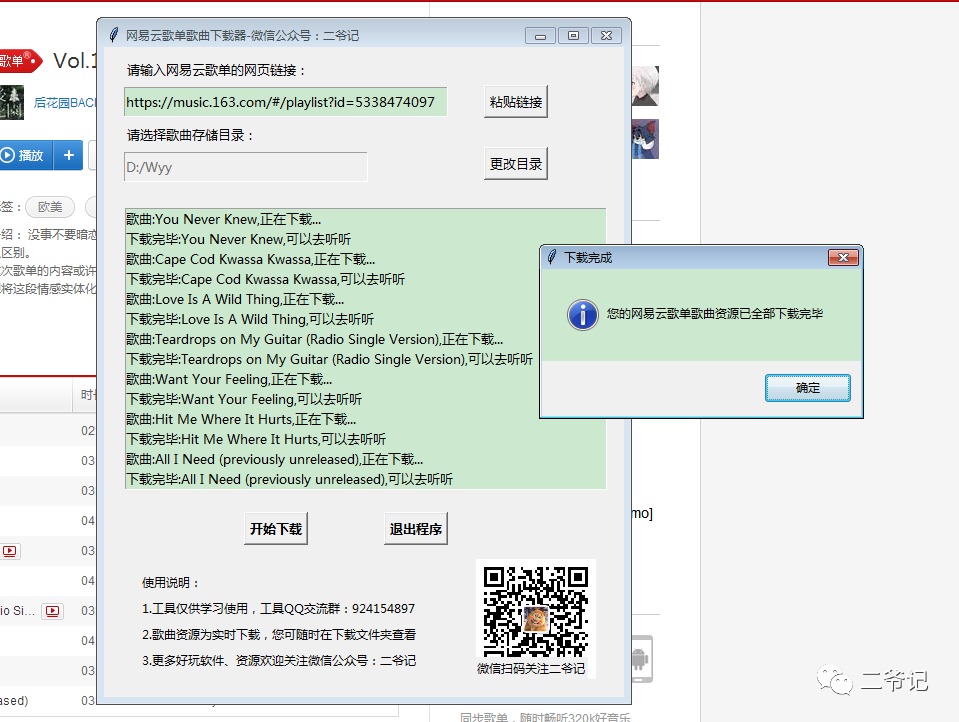Click the Tom cat avatar thumbnail on webpage
Viewport: 959px width, 722px height.
pyautogui.click(x=645, y=139)
